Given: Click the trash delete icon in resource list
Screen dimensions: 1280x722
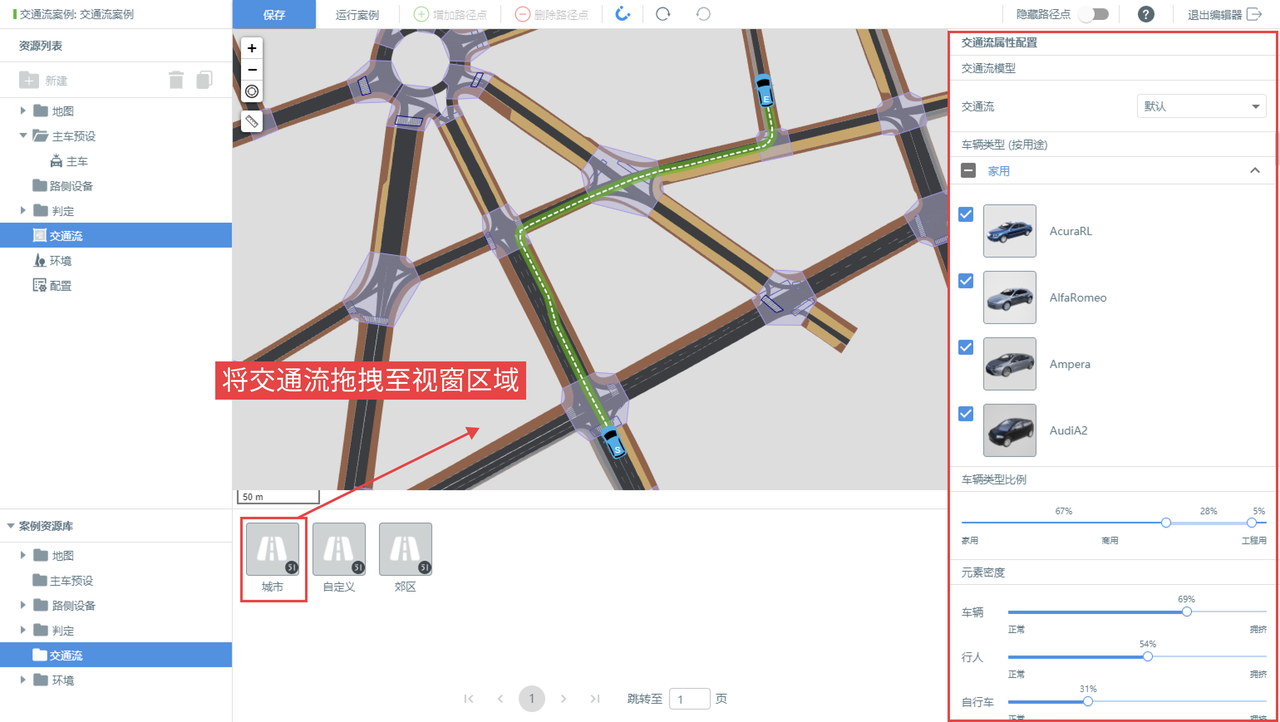Looking at the screenshot, I should (176, 80).
